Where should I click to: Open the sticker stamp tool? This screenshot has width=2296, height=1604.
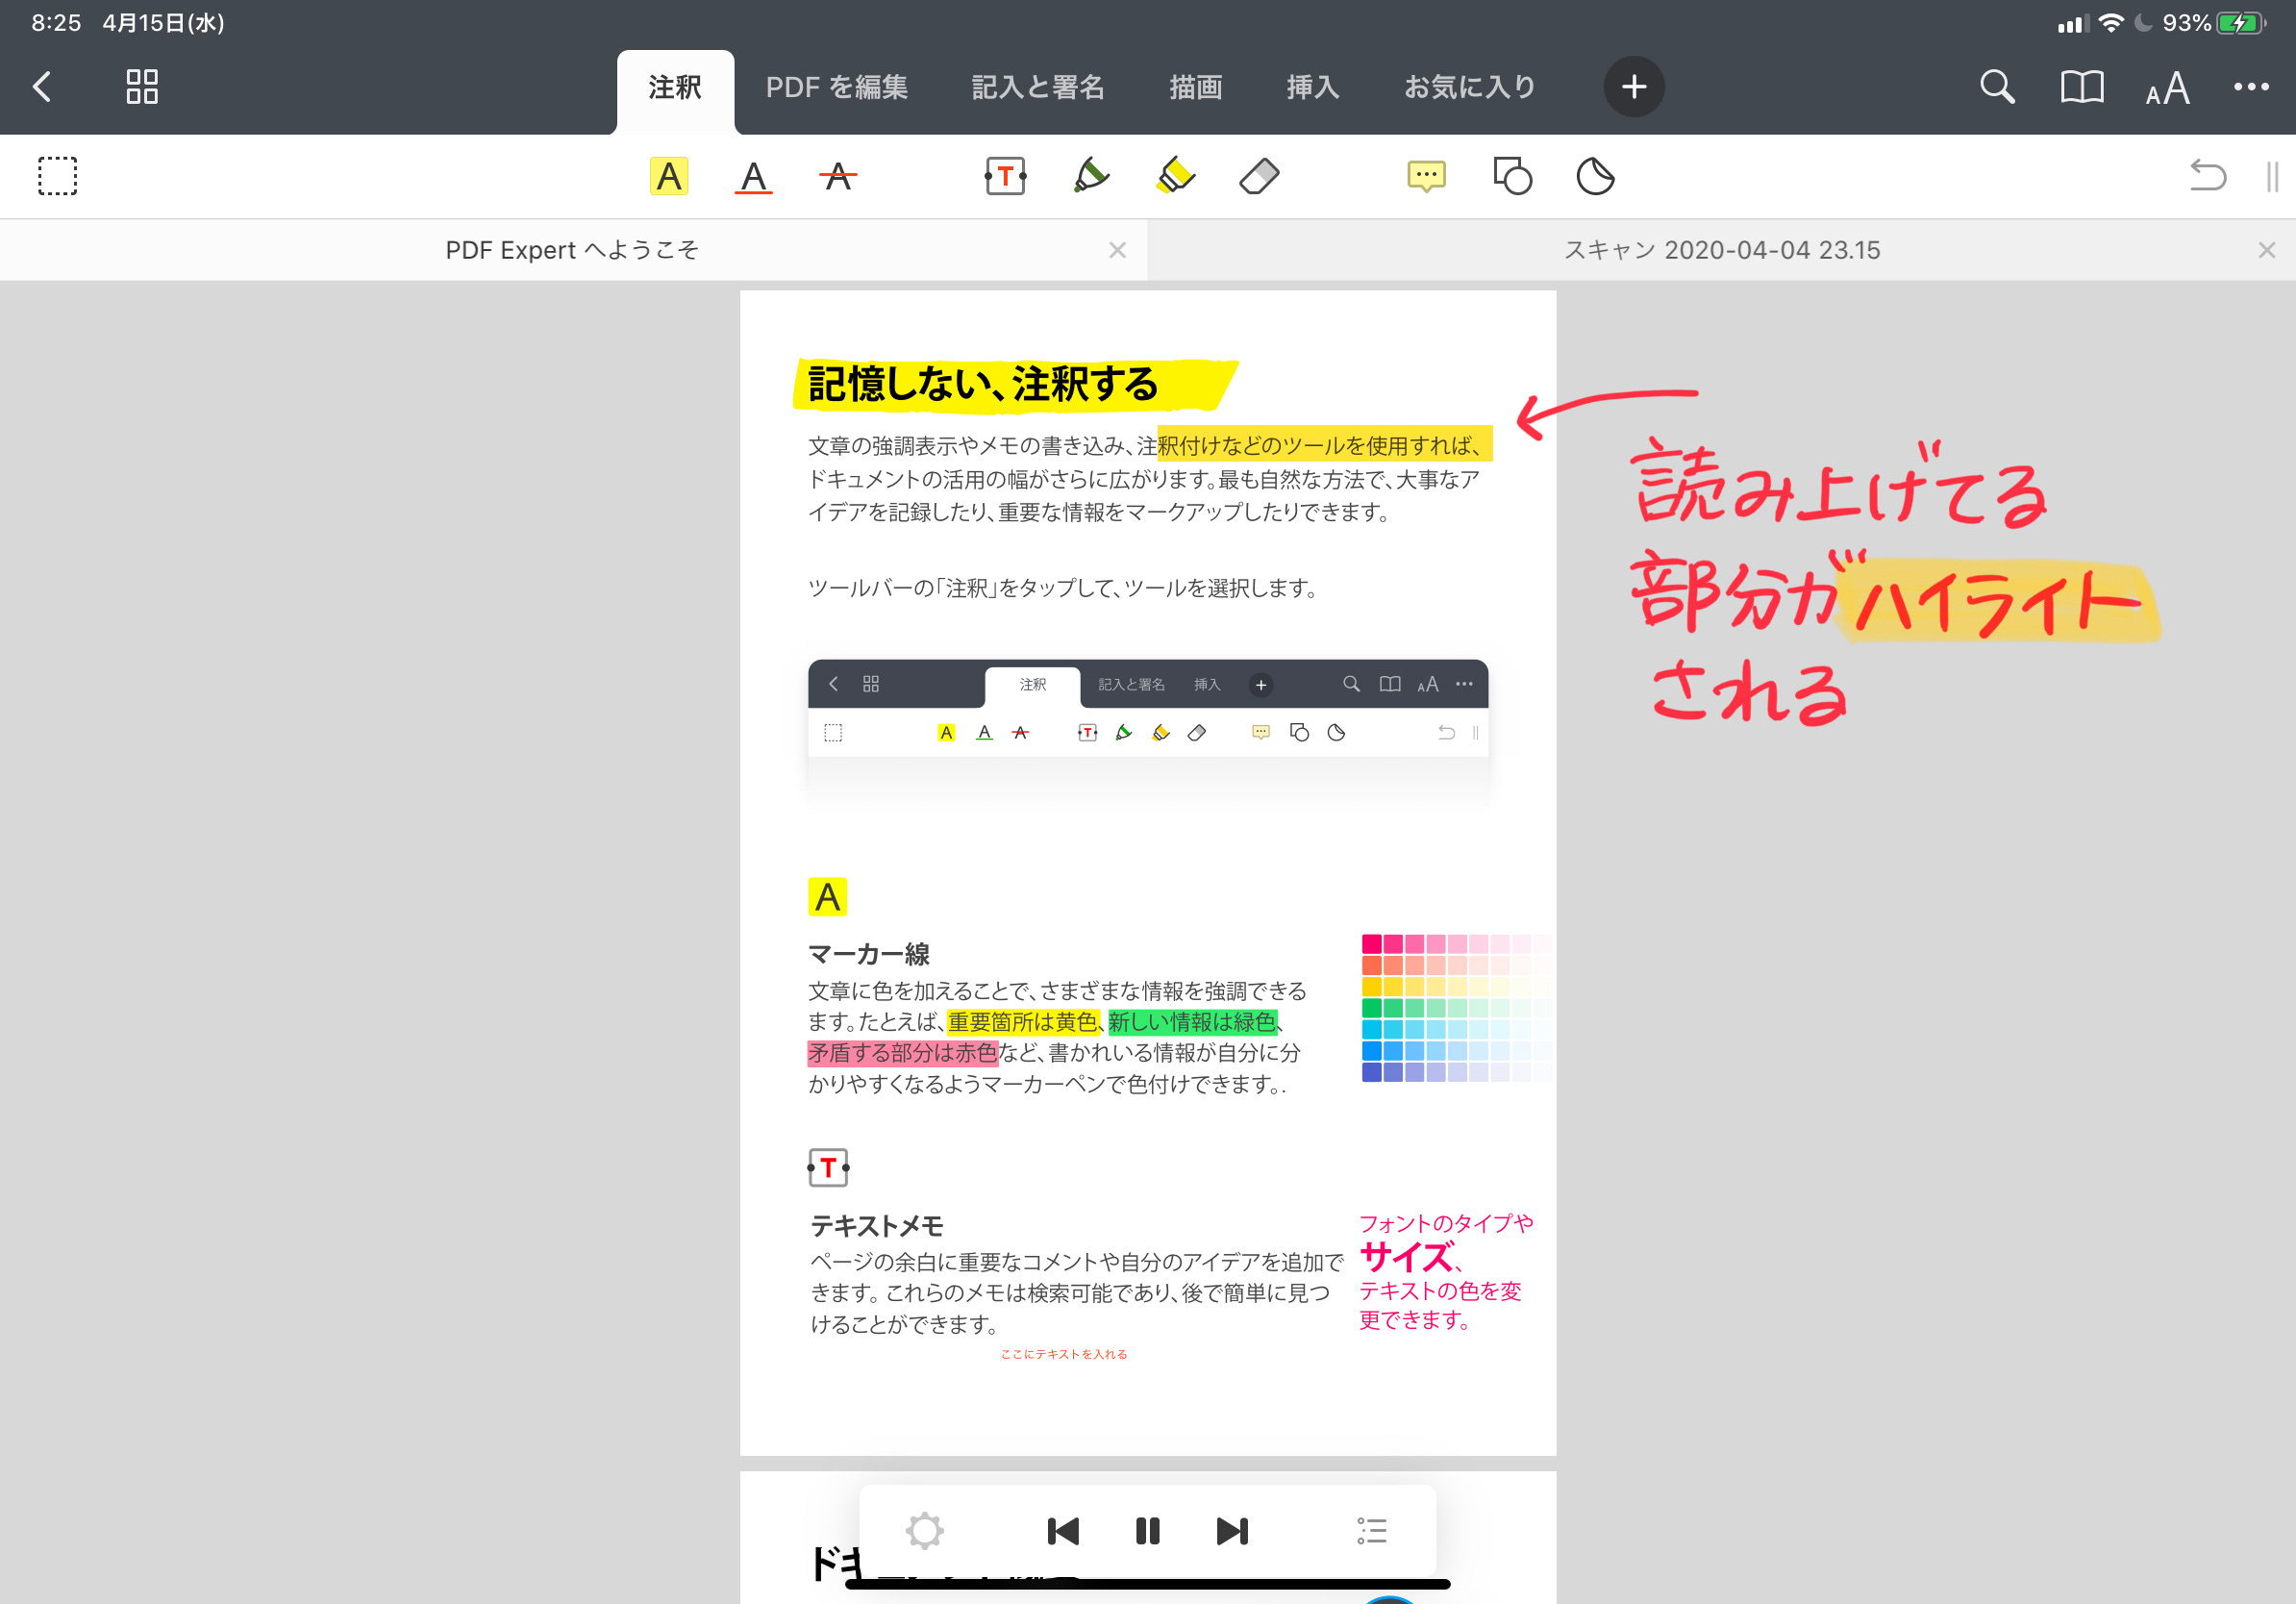(1595, 176)
